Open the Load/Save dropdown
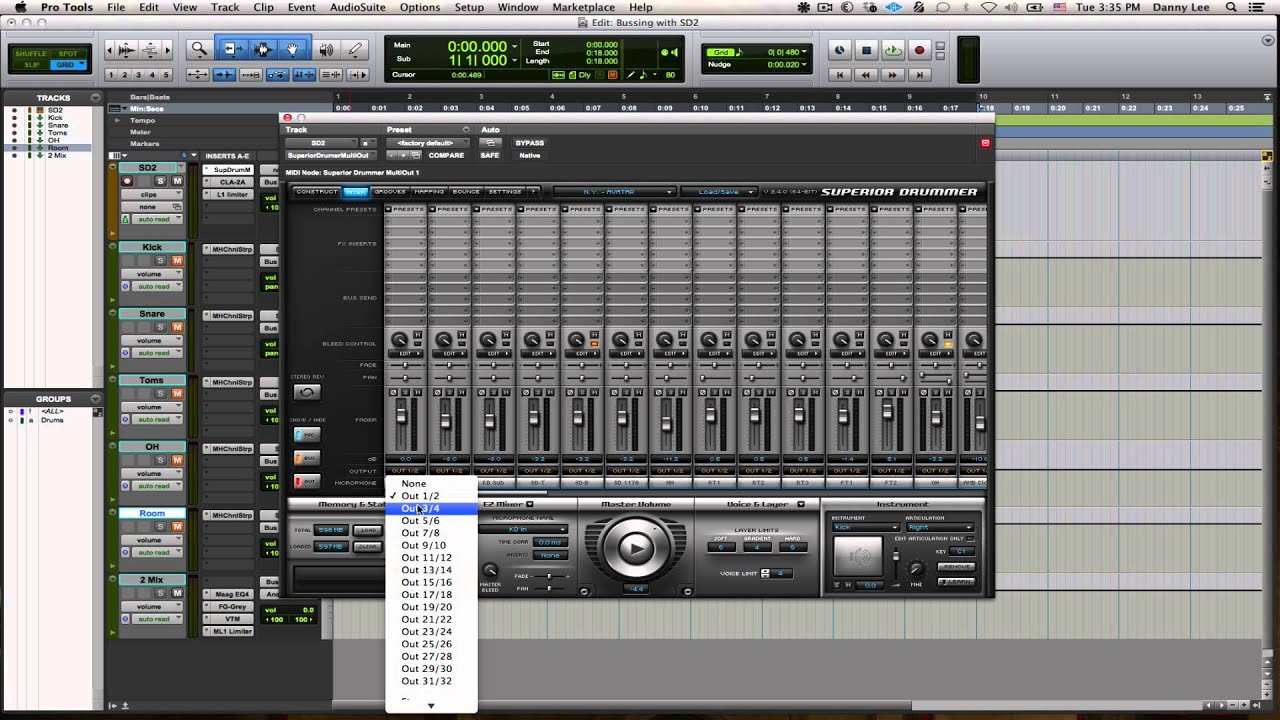 click(720, 192)
